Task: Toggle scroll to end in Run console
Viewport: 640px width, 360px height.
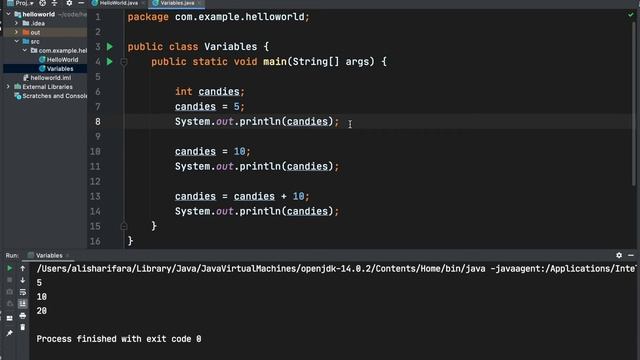Action: [x=23, y=303]
